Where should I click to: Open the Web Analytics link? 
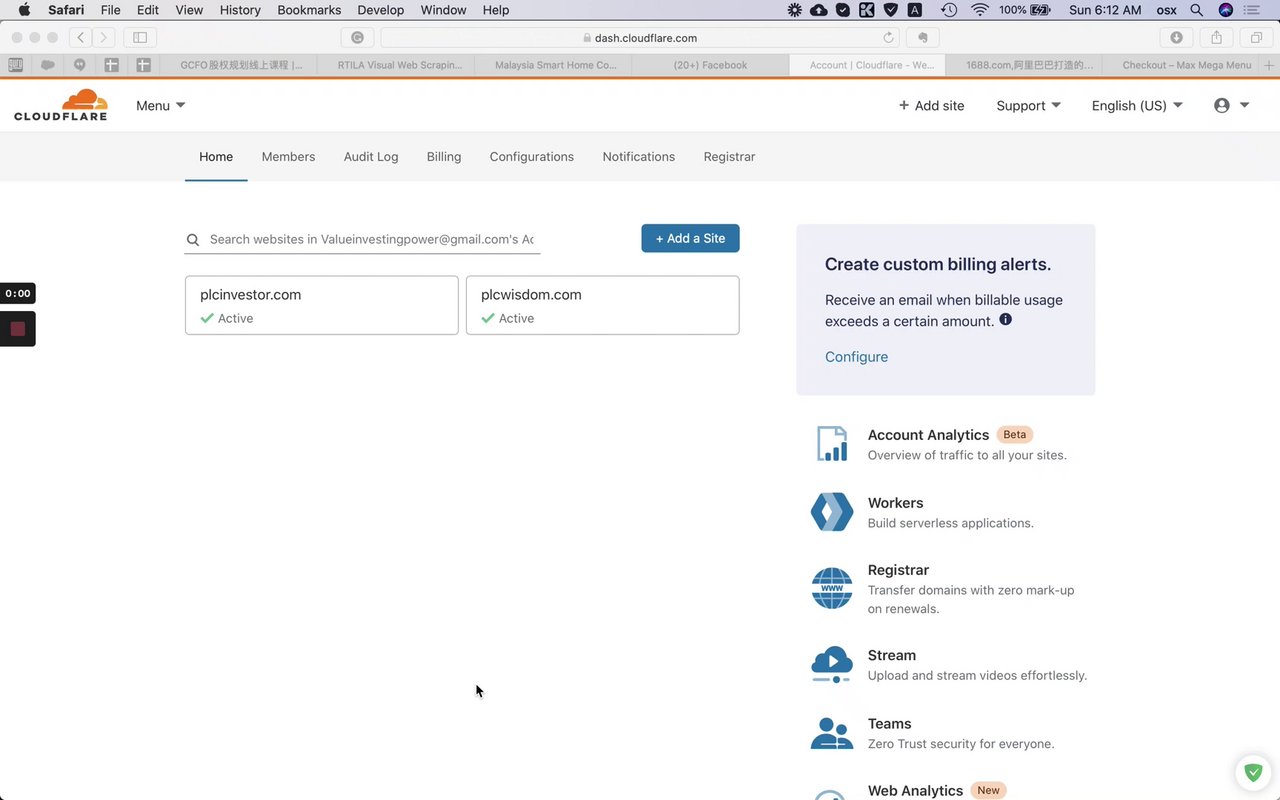coord(915,790)
